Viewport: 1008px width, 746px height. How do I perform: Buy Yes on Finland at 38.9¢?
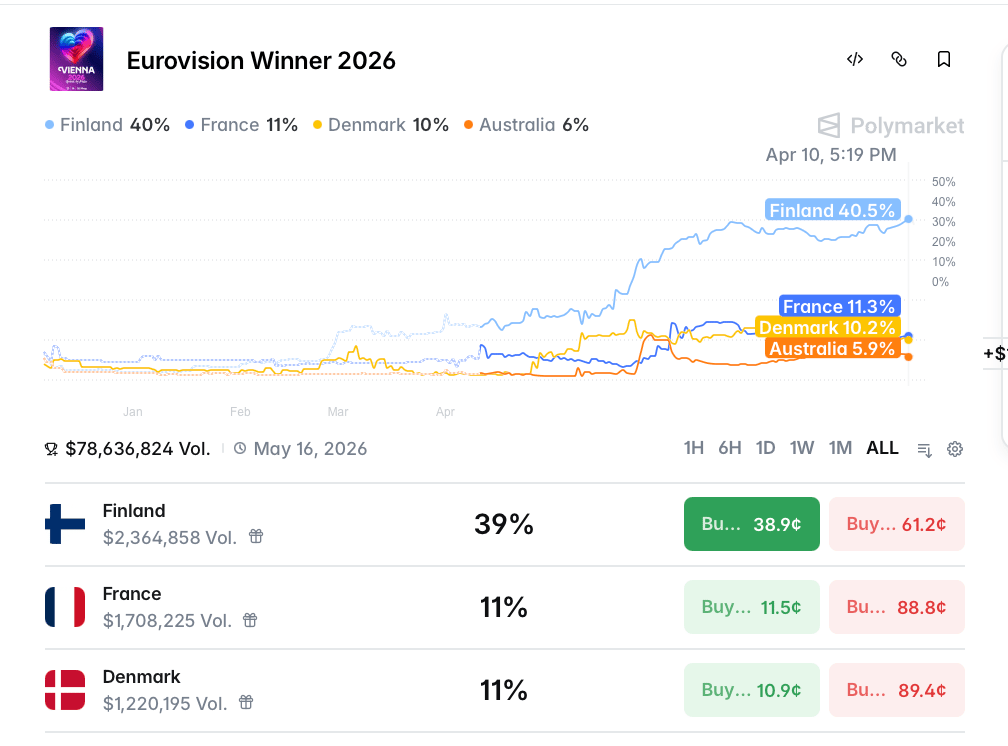pos(751,524)
